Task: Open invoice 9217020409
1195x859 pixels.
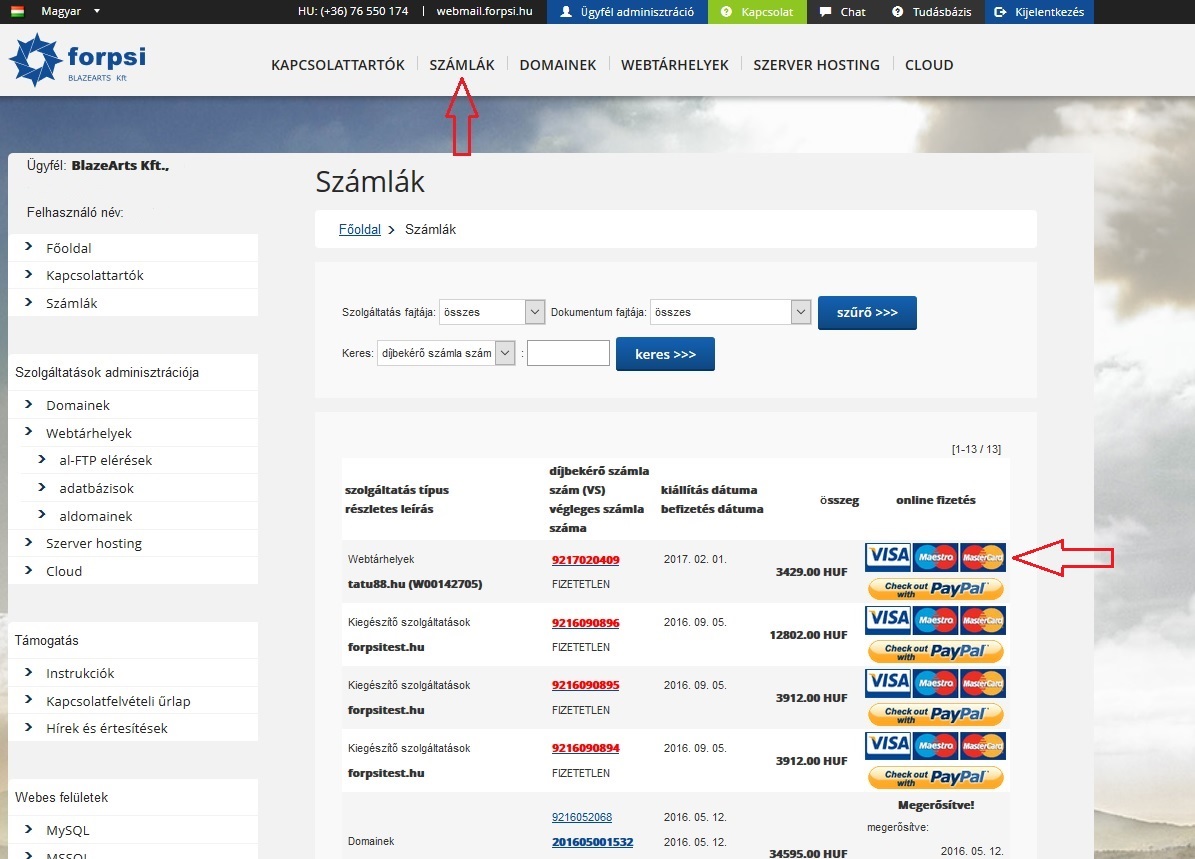Action: tap(585, 559)
